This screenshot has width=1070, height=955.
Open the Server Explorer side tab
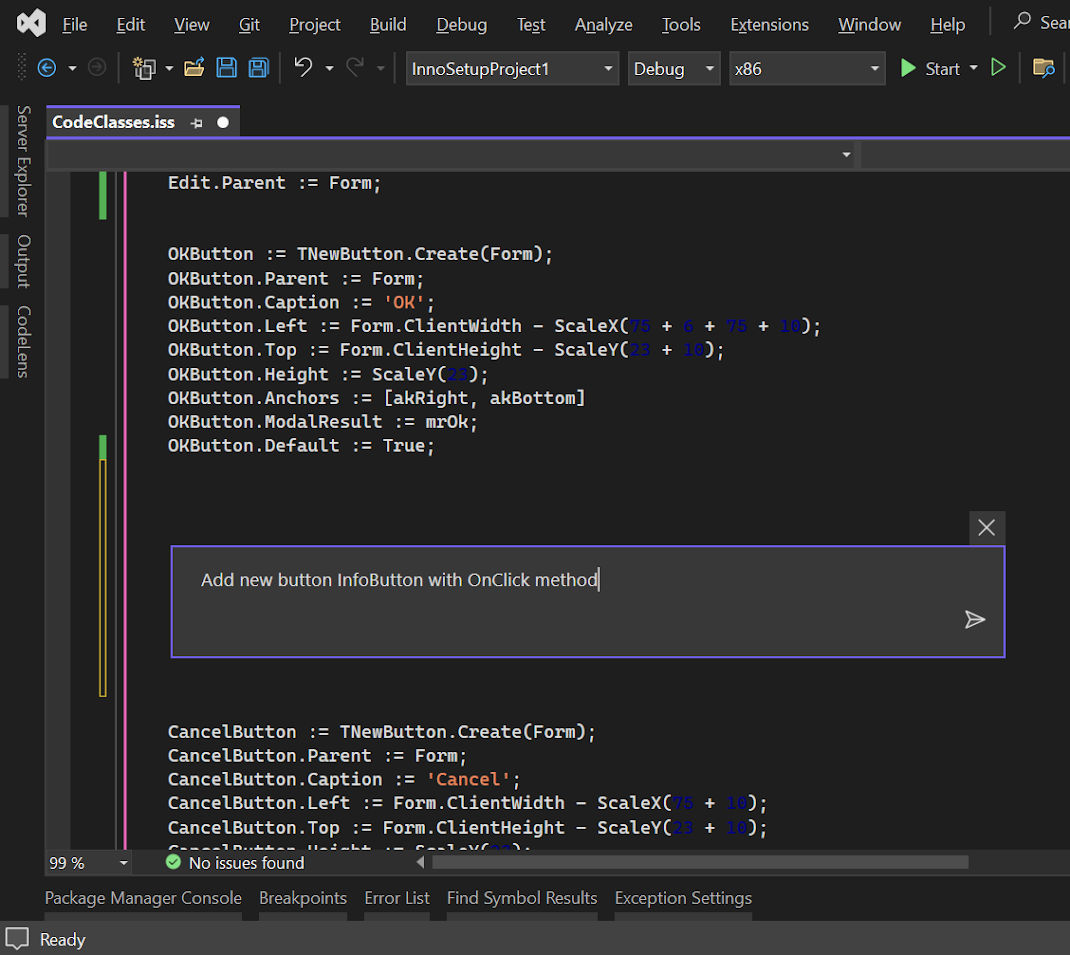(23, 161)
